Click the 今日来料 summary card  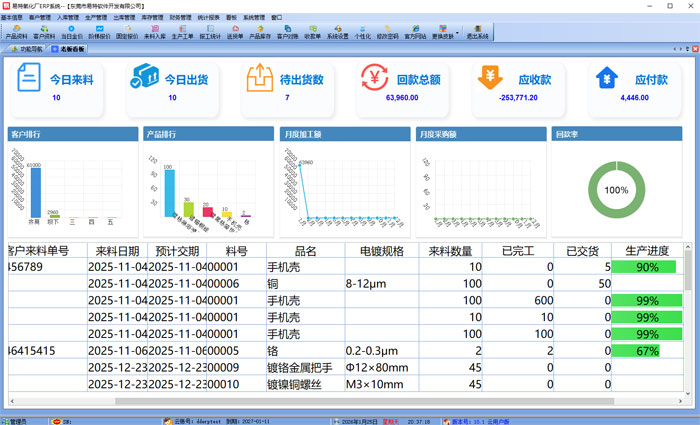(x=57, y=85)
